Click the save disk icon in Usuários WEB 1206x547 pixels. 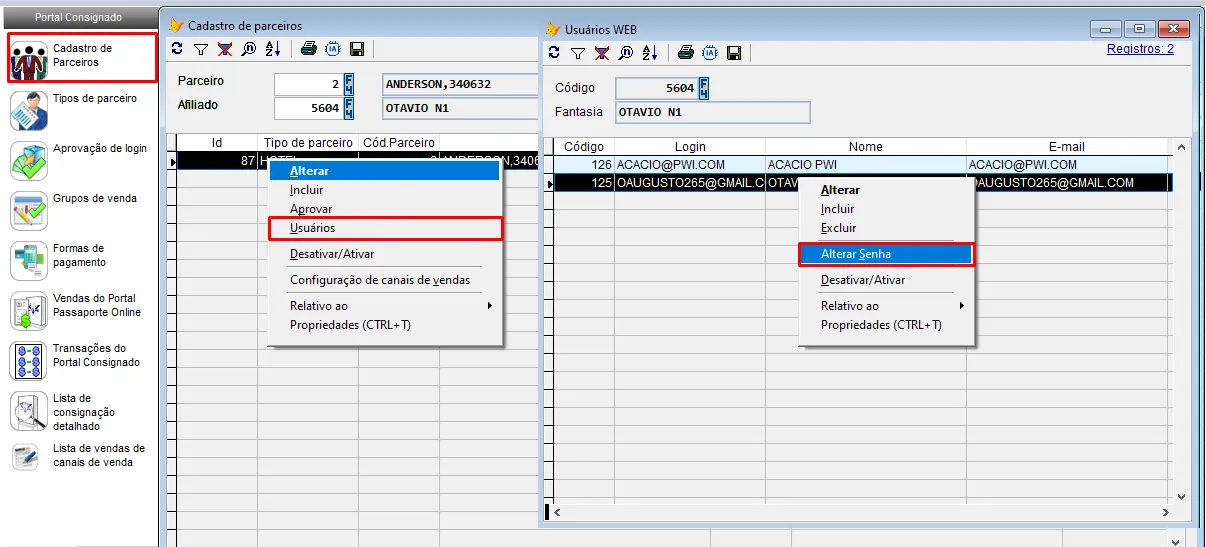[x=734, y=53]
